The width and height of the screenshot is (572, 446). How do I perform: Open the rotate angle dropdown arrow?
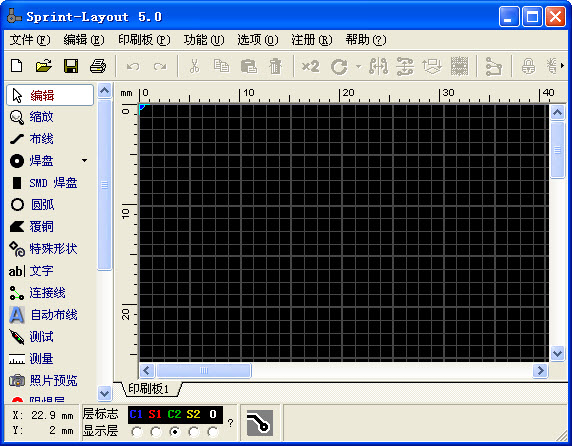[359, 66]
